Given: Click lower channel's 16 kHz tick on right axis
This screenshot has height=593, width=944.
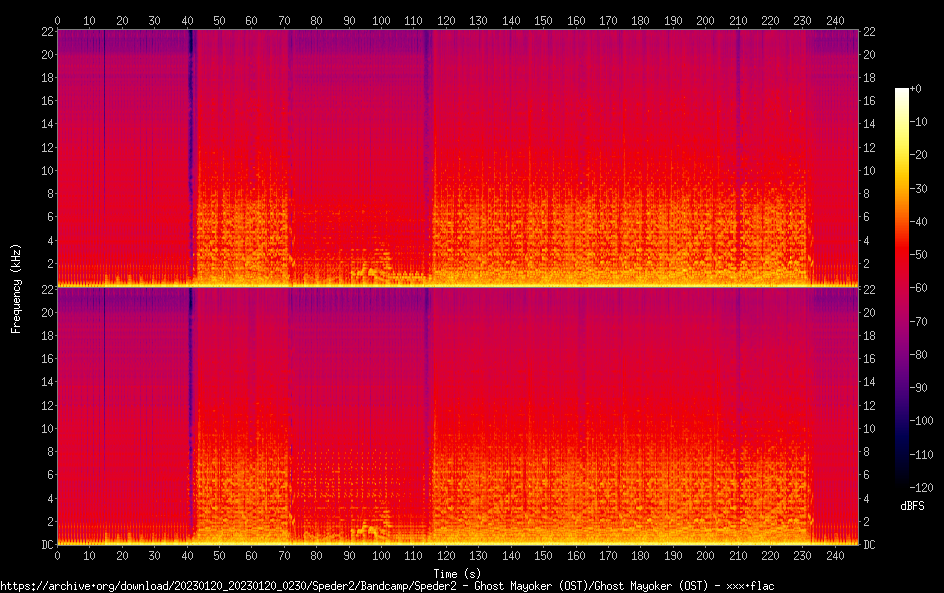Looking at the screenshot, I should coord(870,359).
